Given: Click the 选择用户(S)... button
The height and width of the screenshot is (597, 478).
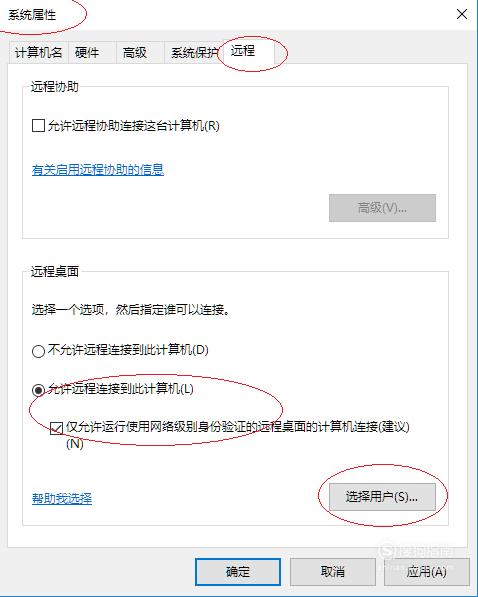Looking at the screenshot, I should click(x=382, y=497).
